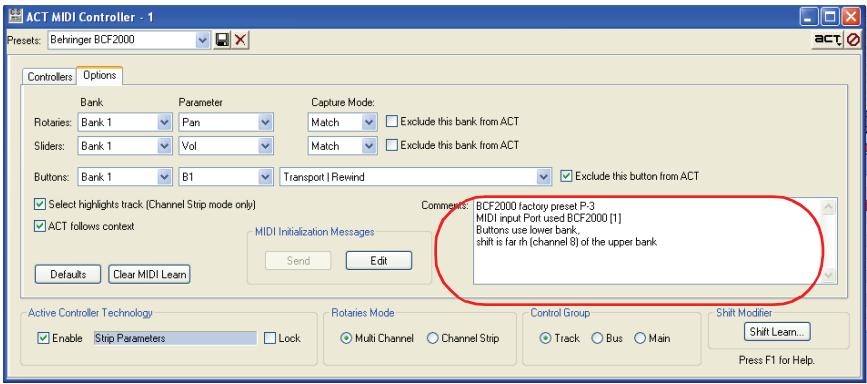Click the window title bar text
The height and width of the screenshot is (384, 867).
point(89,17)
